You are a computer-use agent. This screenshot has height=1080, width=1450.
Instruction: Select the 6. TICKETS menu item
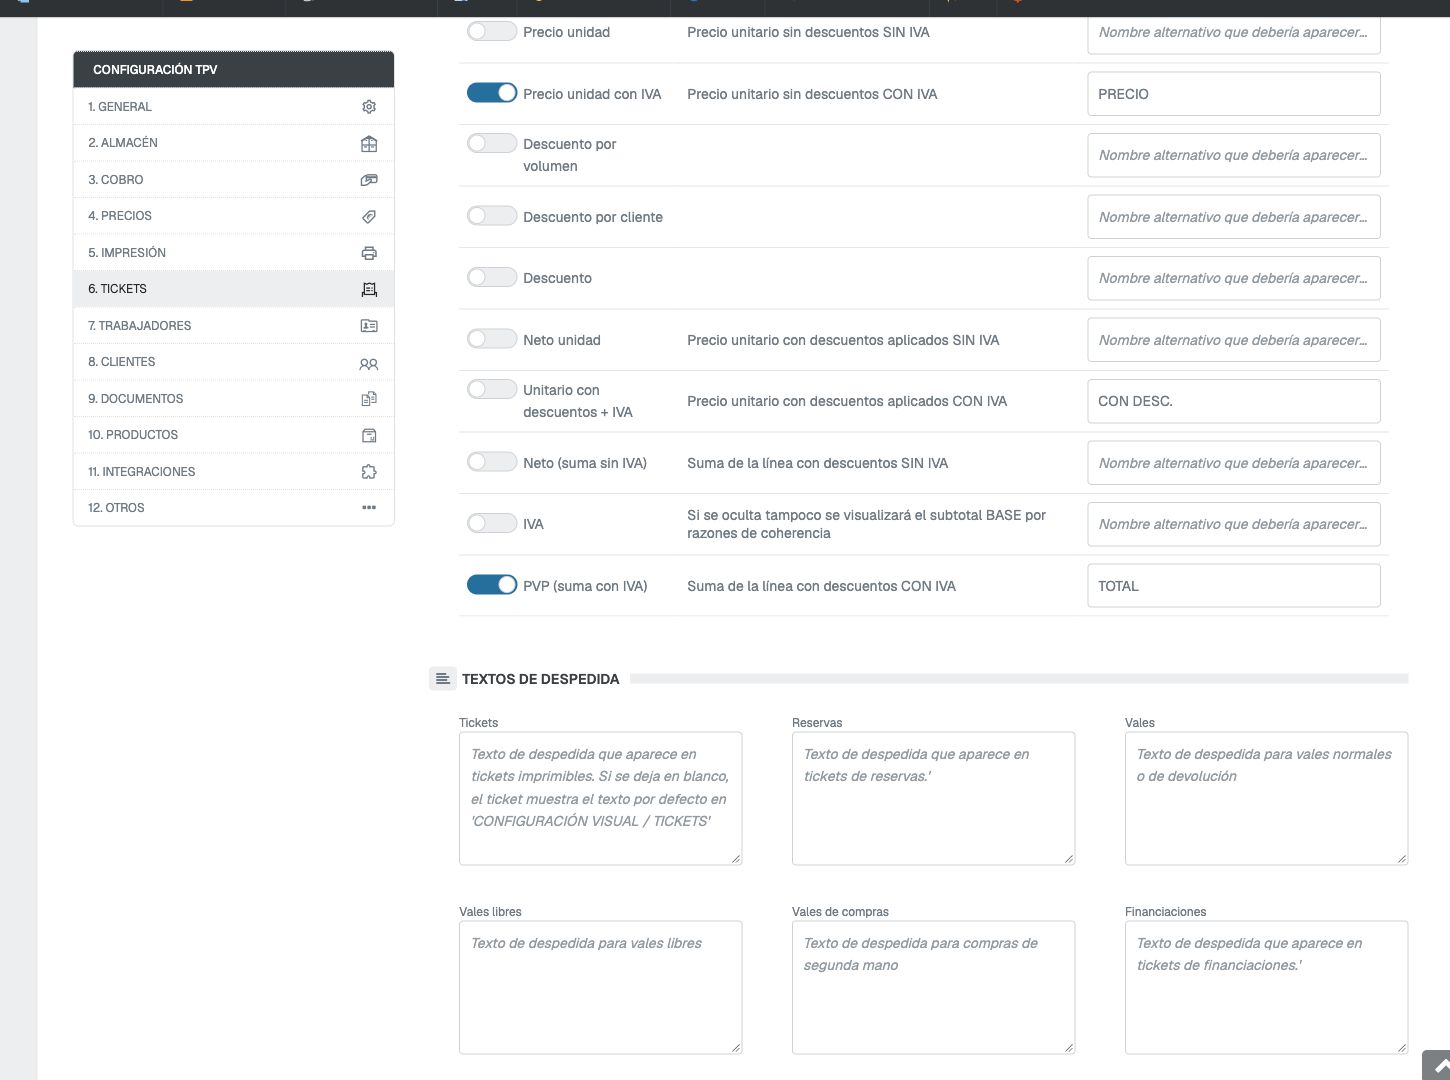pos(234,289)
